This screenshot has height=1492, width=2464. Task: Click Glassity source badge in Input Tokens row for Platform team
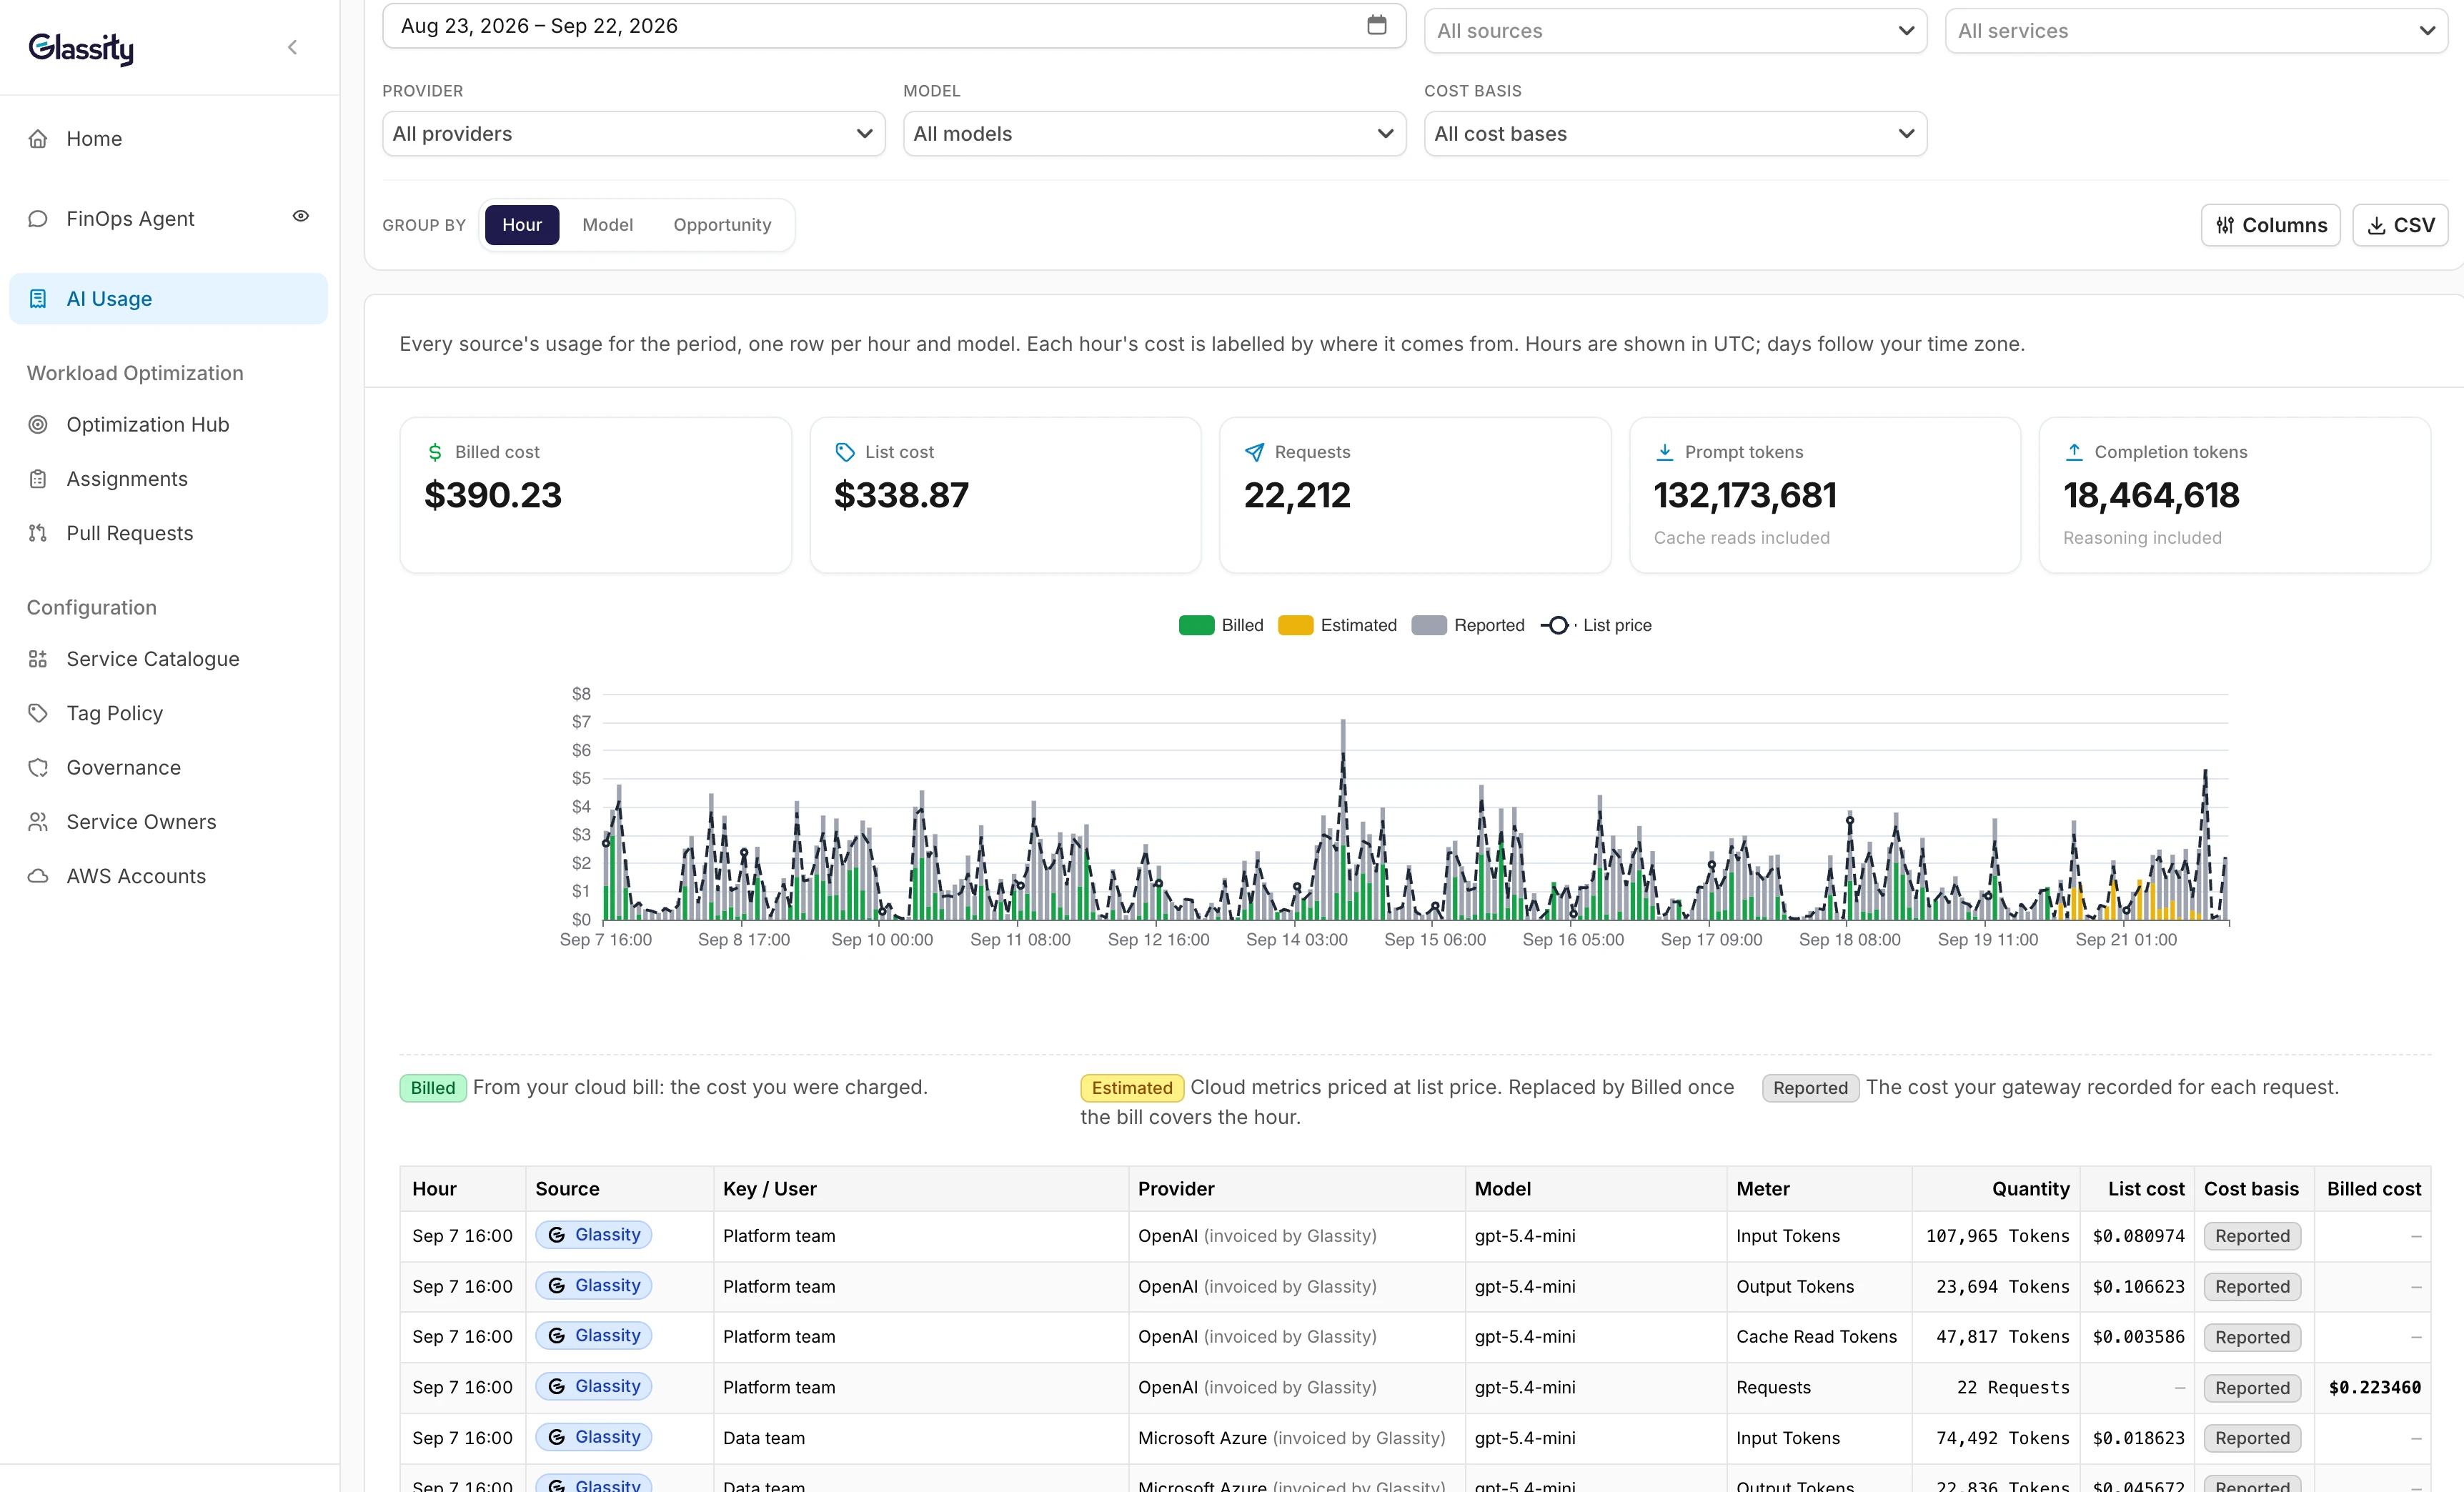(x=593, y=1235)
